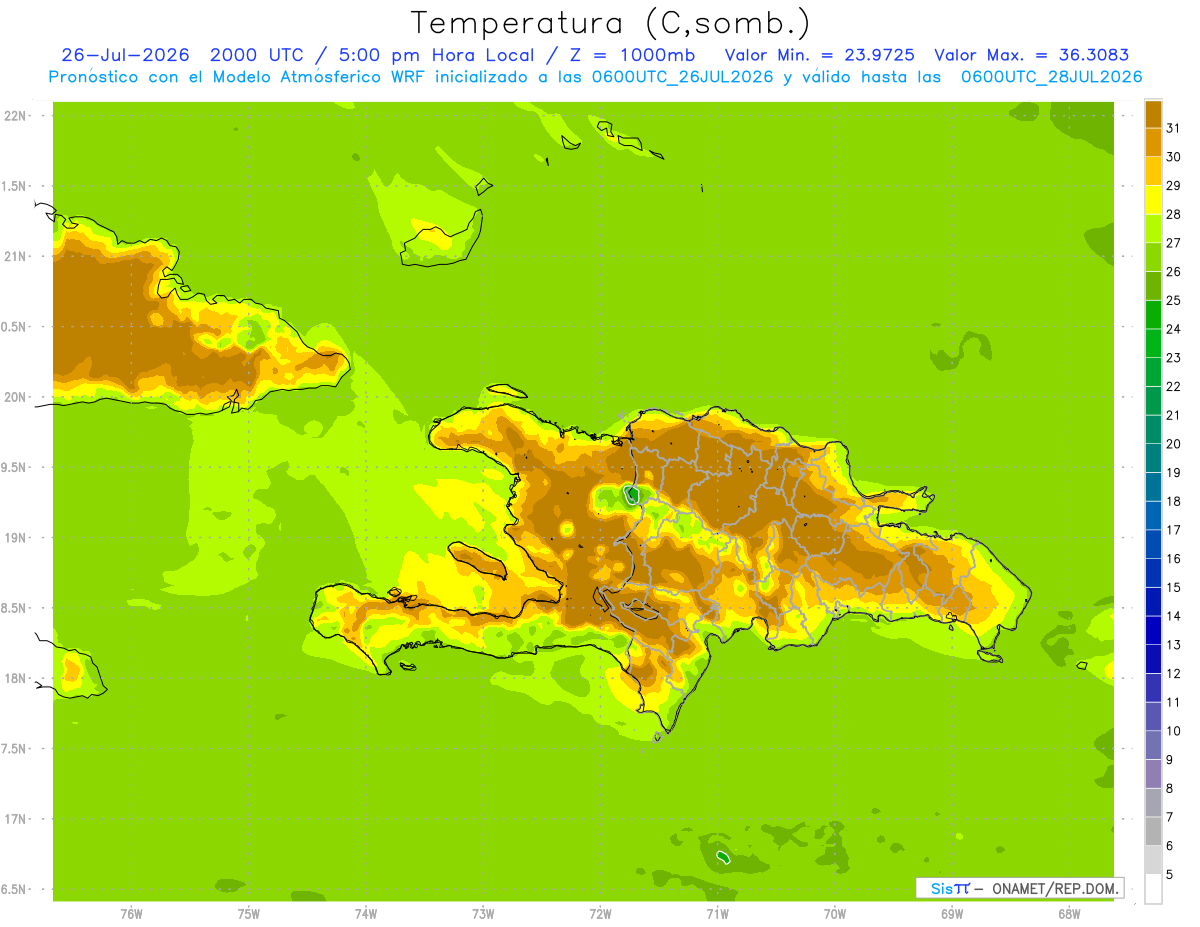Click the '2000 UTC' time label
This screenshot has width=1200, height=927.
point(257,55)
